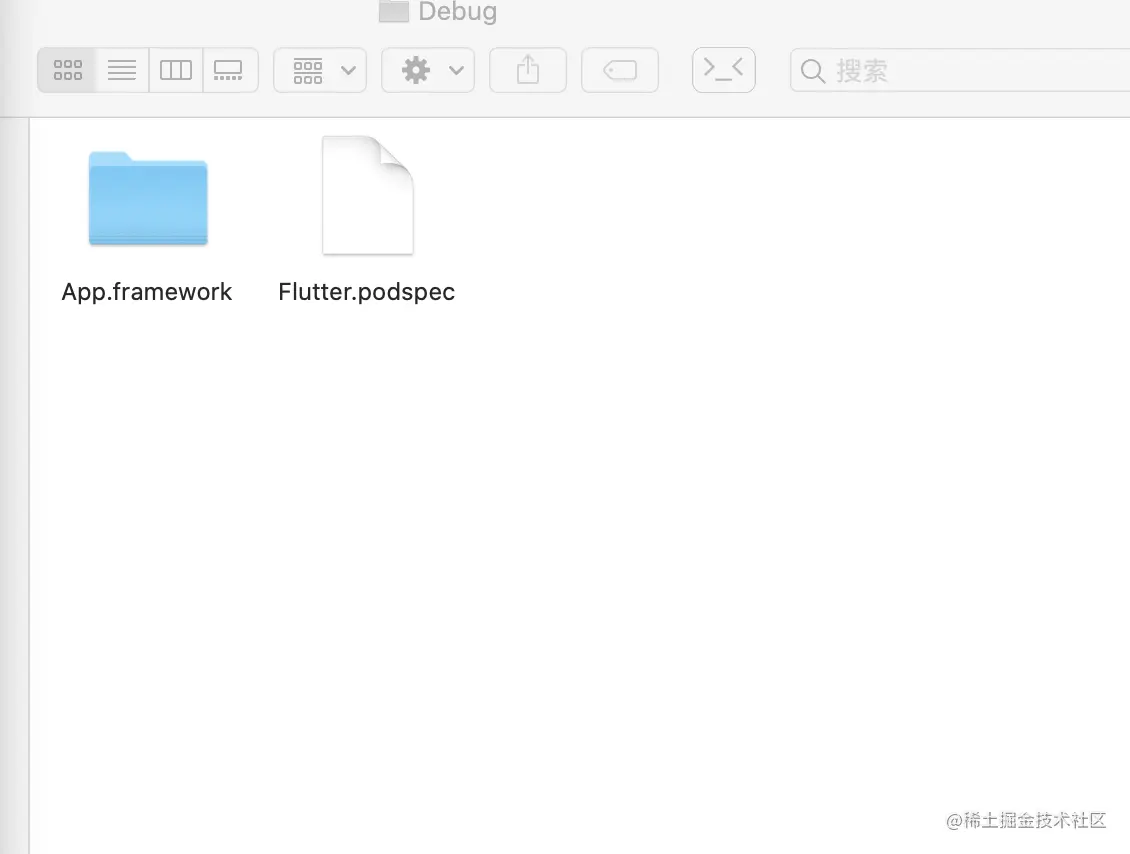Open Terminal here using toolbar icon

724,70
